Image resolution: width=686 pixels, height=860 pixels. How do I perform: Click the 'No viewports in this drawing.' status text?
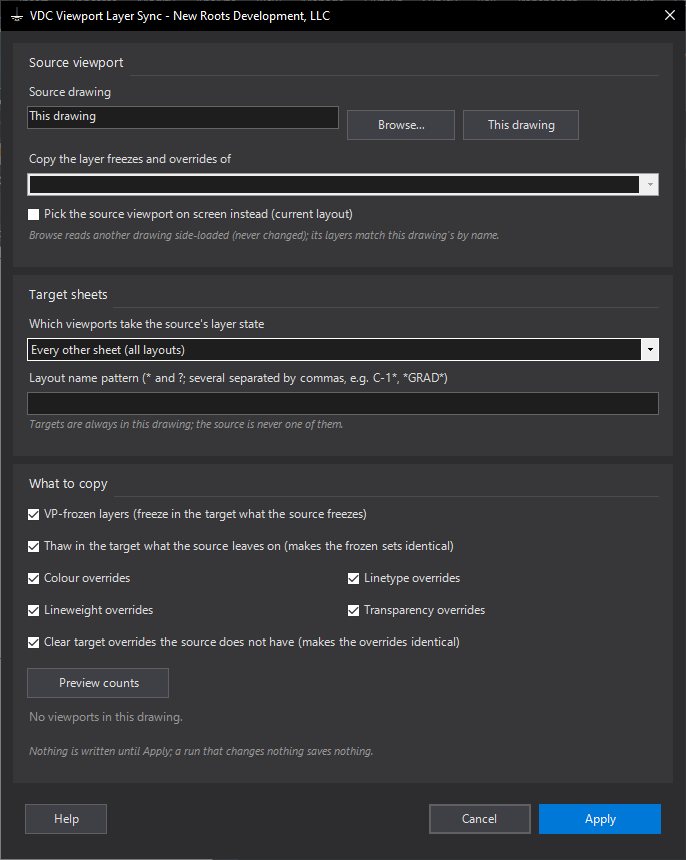pyautogui.click(x=106, y=717)
